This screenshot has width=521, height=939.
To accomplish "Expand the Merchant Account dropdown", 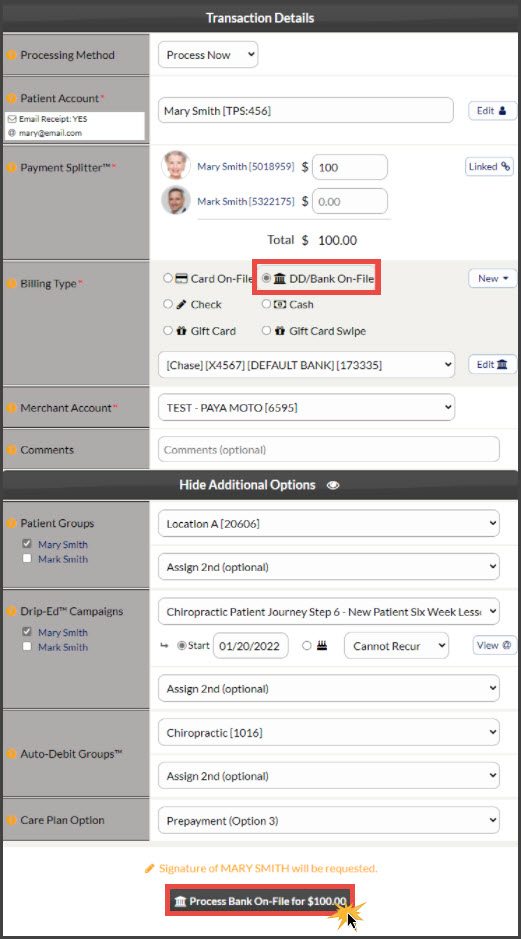I will point(307,408).
